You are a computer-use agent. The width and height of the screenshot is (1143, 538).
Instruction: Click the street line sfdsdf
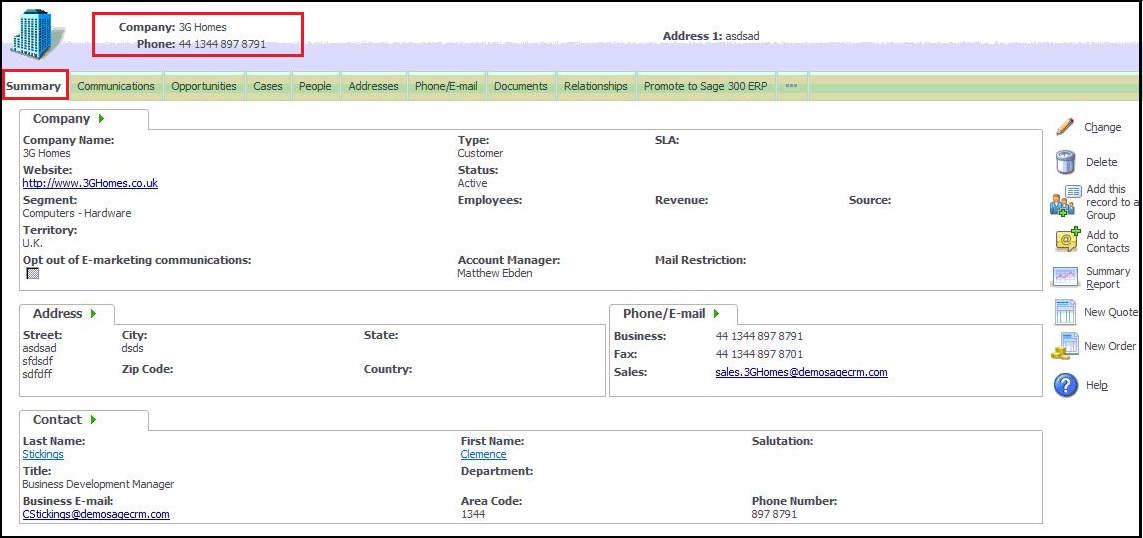click(38, 361)
